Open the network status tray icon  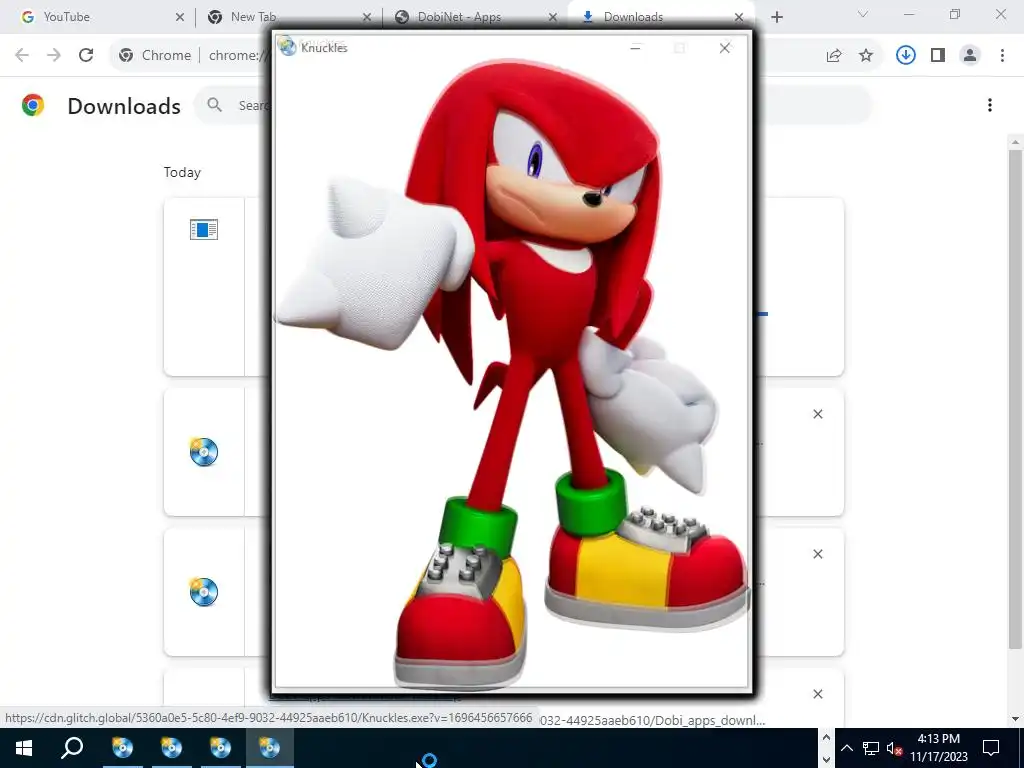871,748
